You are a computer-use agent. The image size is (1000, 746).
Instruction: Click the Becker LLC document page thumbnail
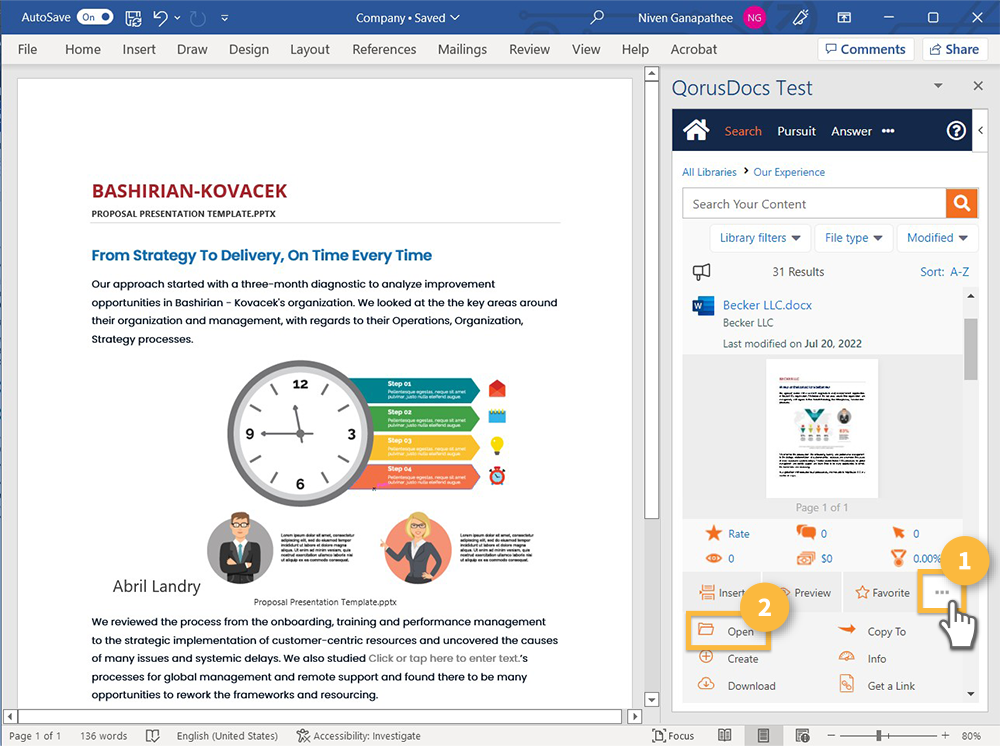[x=821, y=428]
